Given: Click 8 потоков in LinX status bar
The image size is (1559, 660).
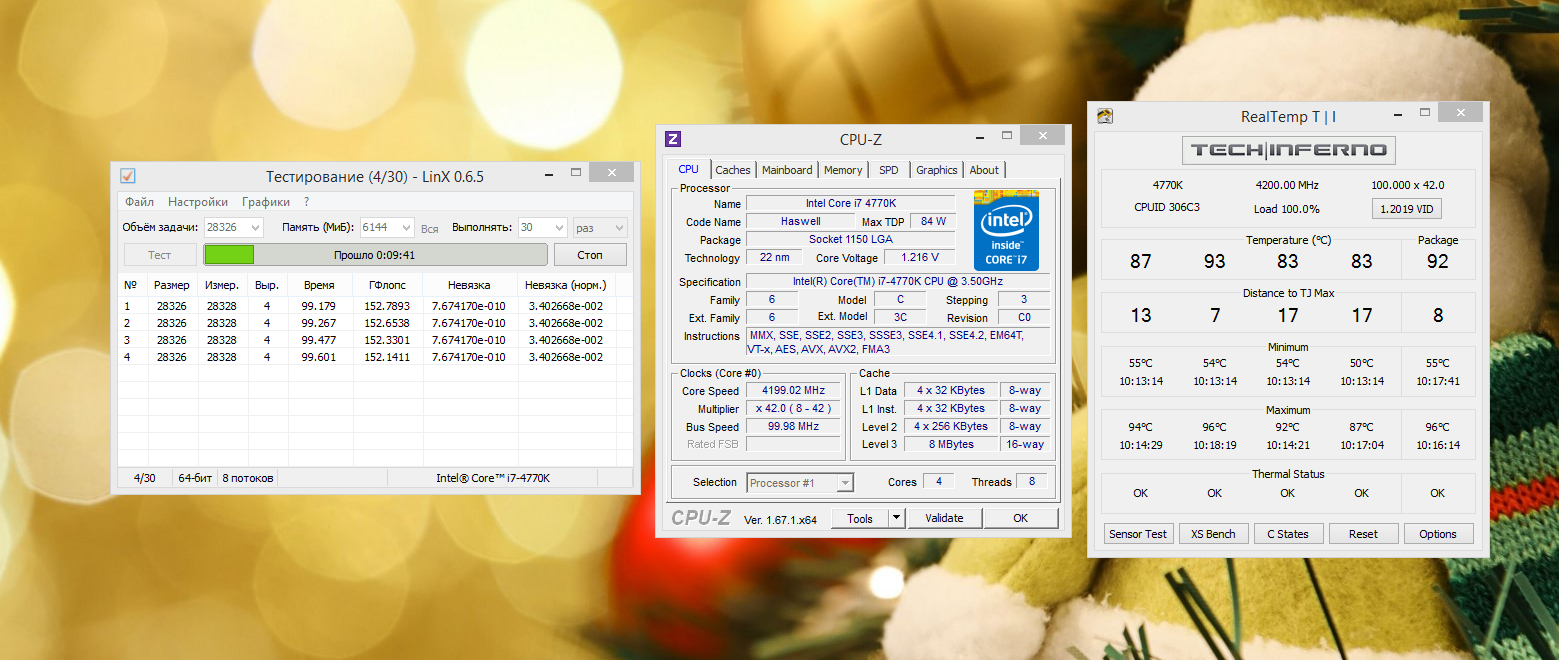Looking at the screenshot, I should point(247,478).
